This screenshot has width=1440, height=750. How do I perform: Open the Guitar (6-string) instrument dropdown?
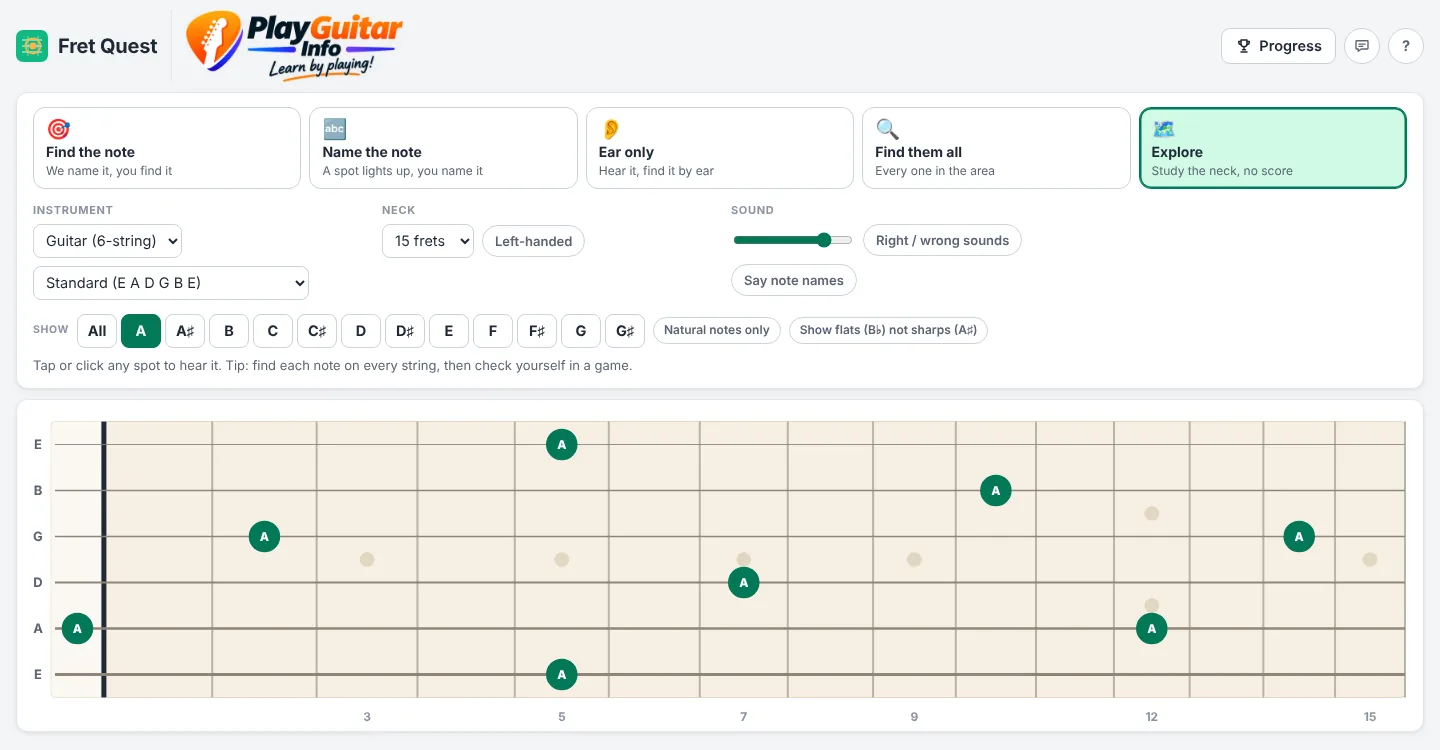coord(108,241)
